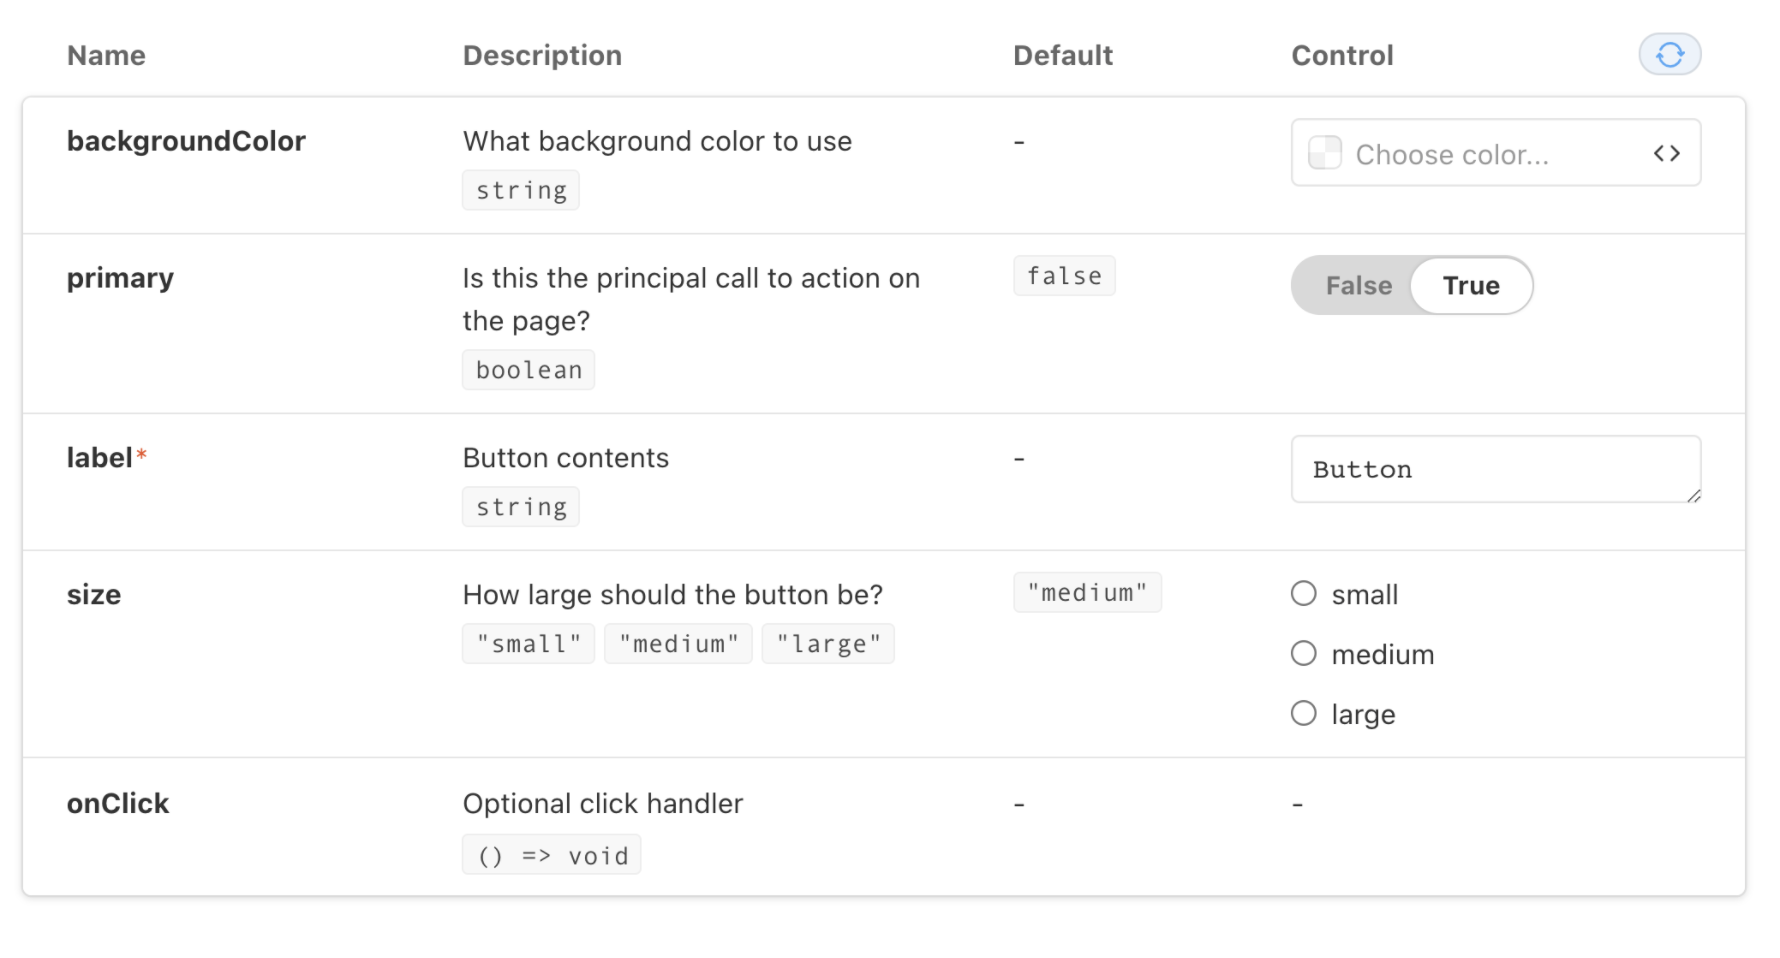The height and width of the screenshot is (958, 1780).
Task: Click the "large" type option badge
Action: (828, 644)
